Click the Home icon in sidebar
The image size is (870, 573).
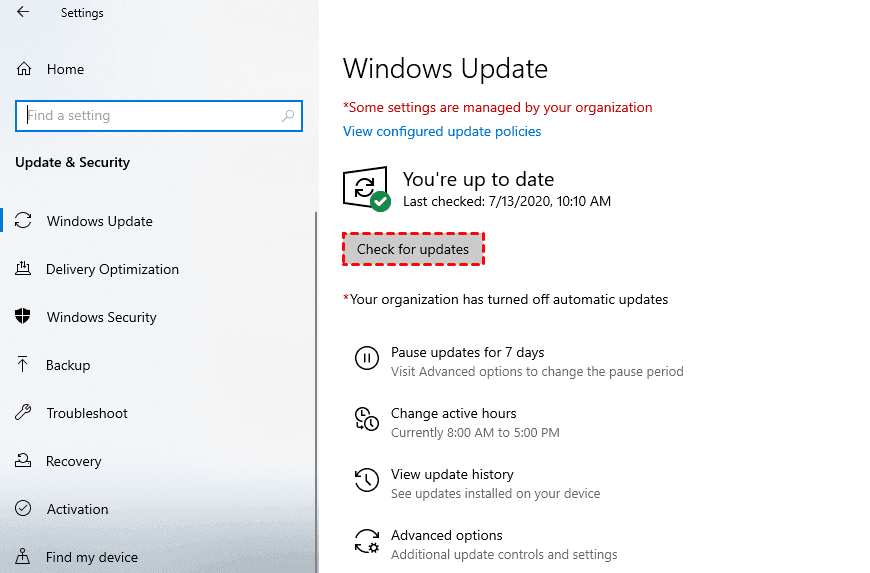coord(24,69)
